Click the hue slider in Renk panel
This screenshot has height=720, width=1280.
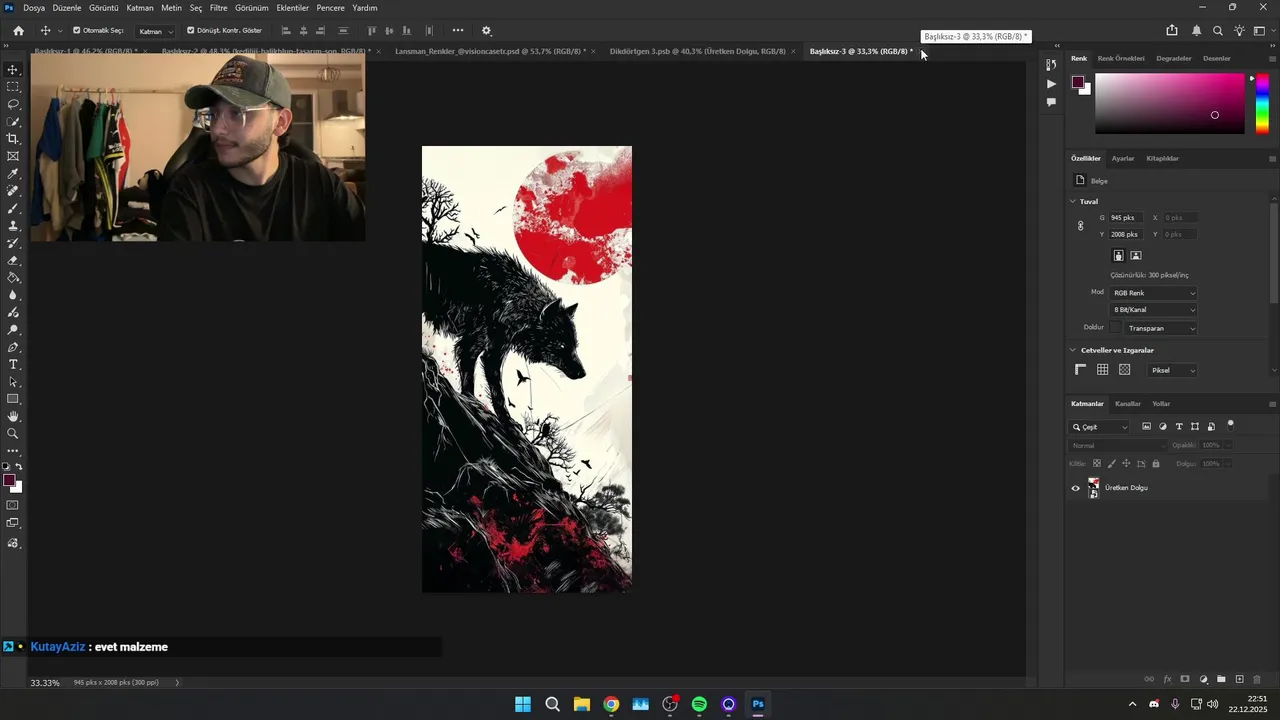pos(1262,104)
